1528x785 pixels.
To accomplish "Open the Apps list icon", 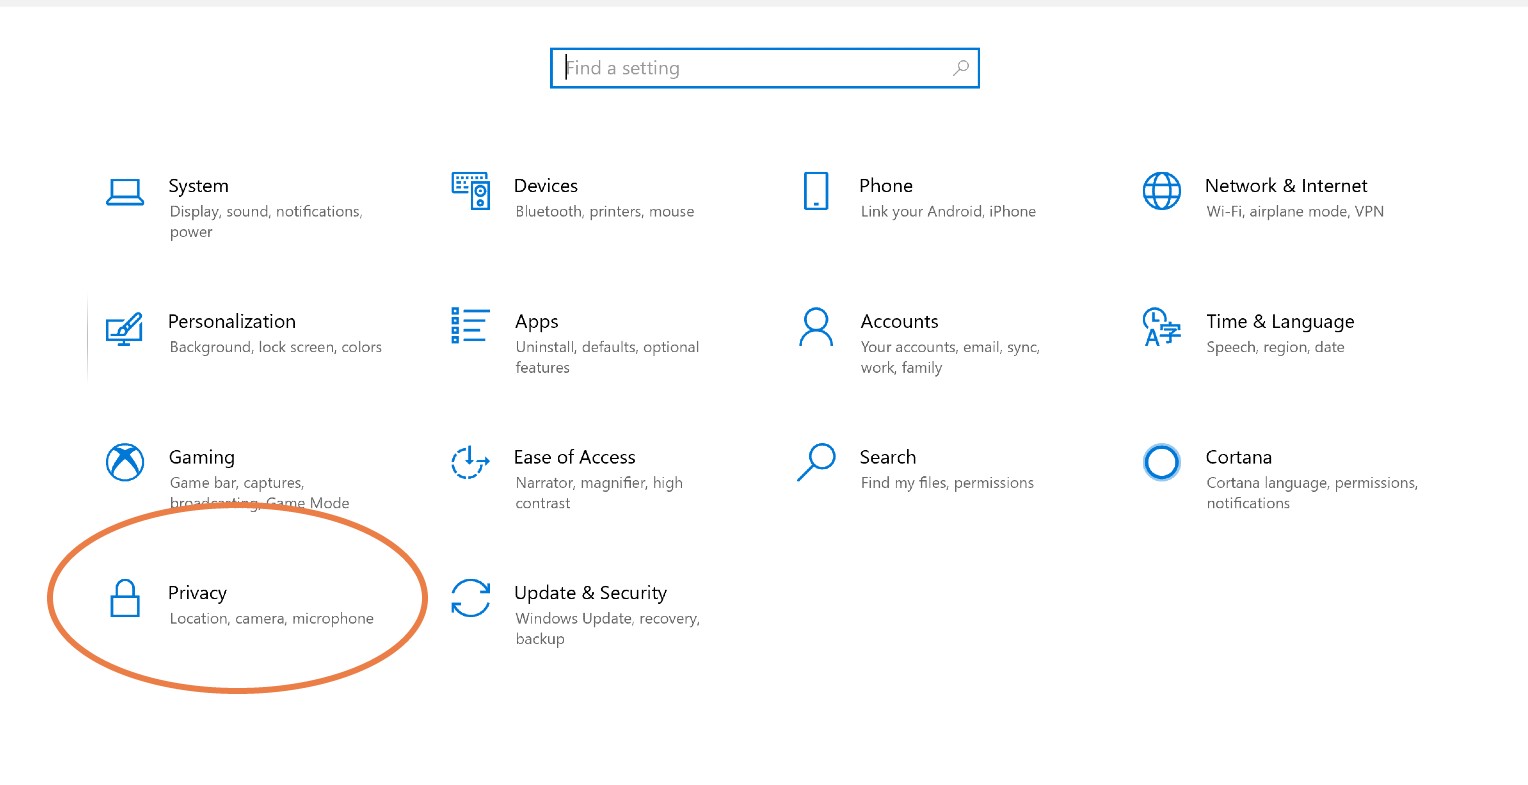I will pyautogui.click(x=470, y=325).
